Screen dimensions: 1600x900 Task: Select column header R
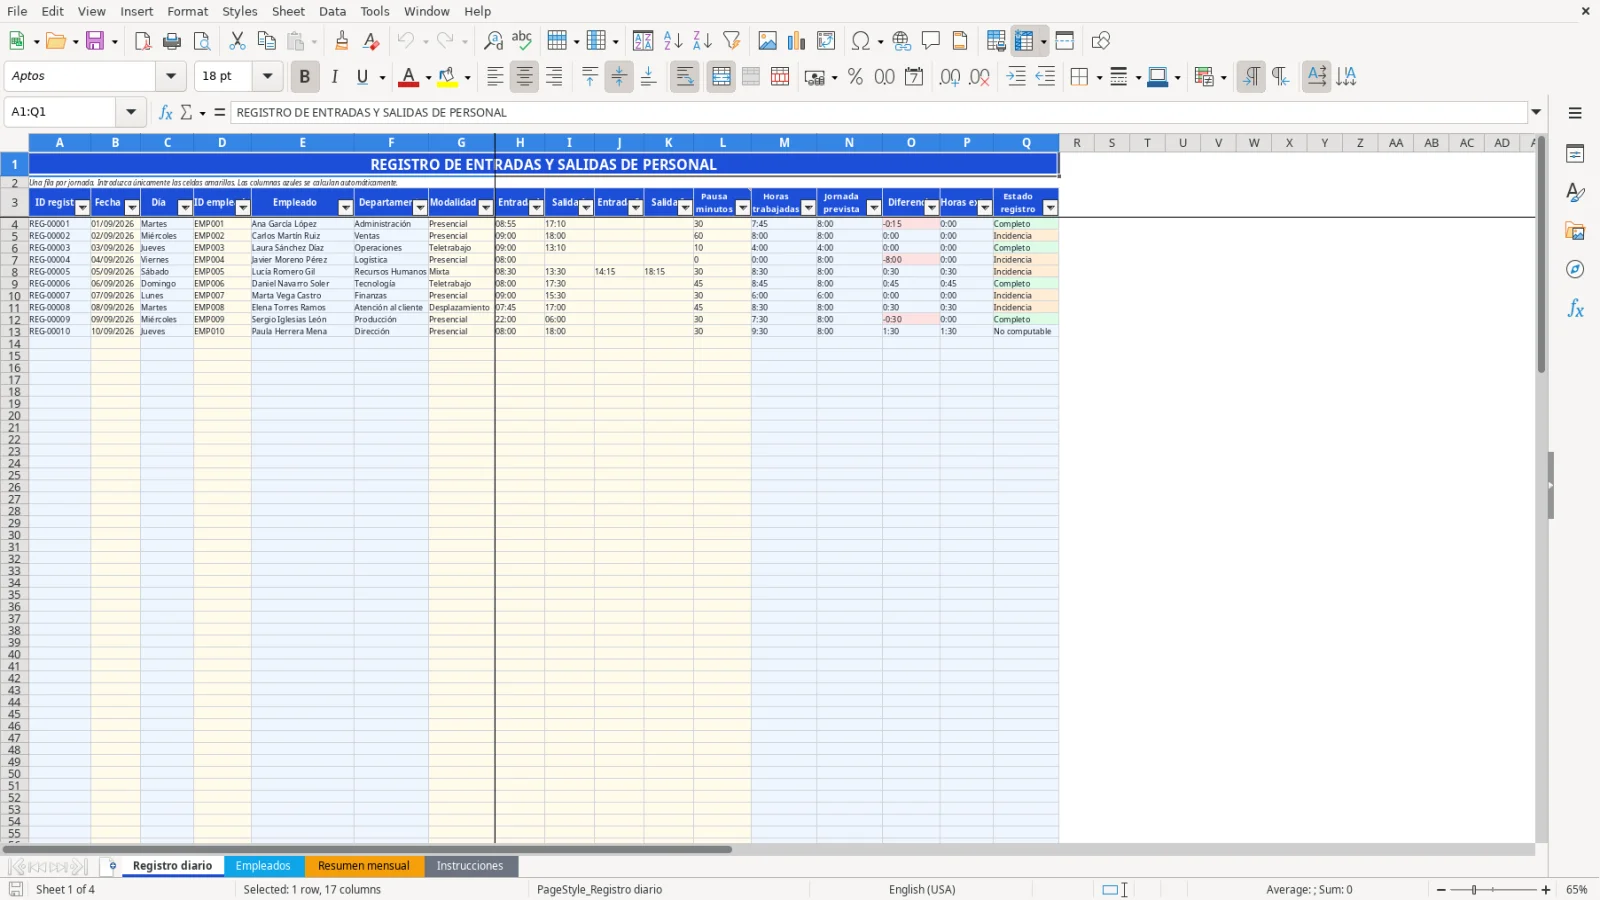pyautogui.click(x=1077, y=143)
